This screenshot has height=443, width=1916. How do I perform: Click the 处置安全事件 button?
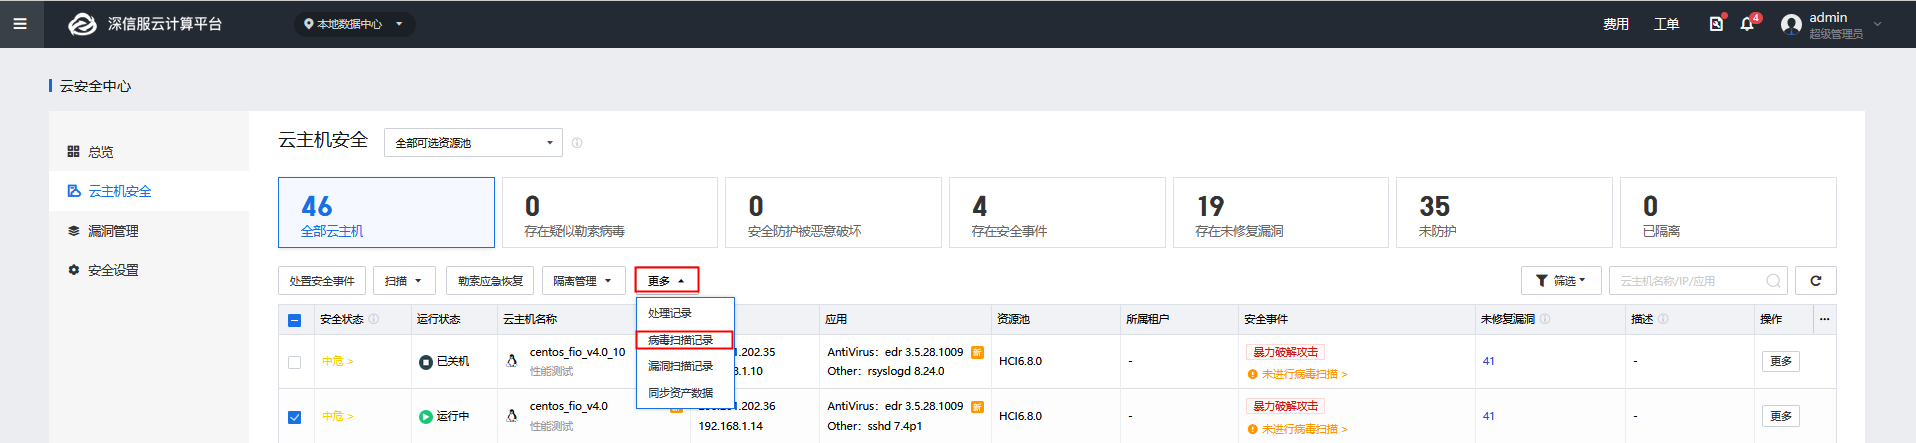[322, 281]
